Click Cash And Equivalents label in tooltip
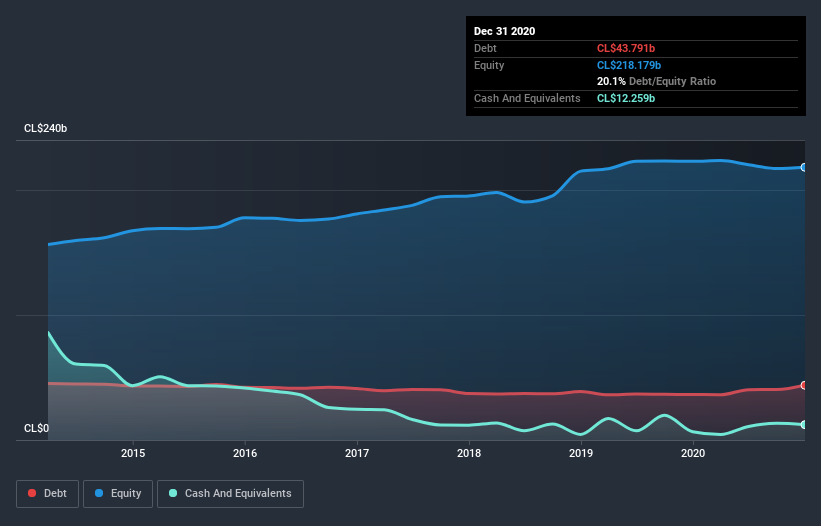Viewport: 821px width, 526px height. point(527,98)
